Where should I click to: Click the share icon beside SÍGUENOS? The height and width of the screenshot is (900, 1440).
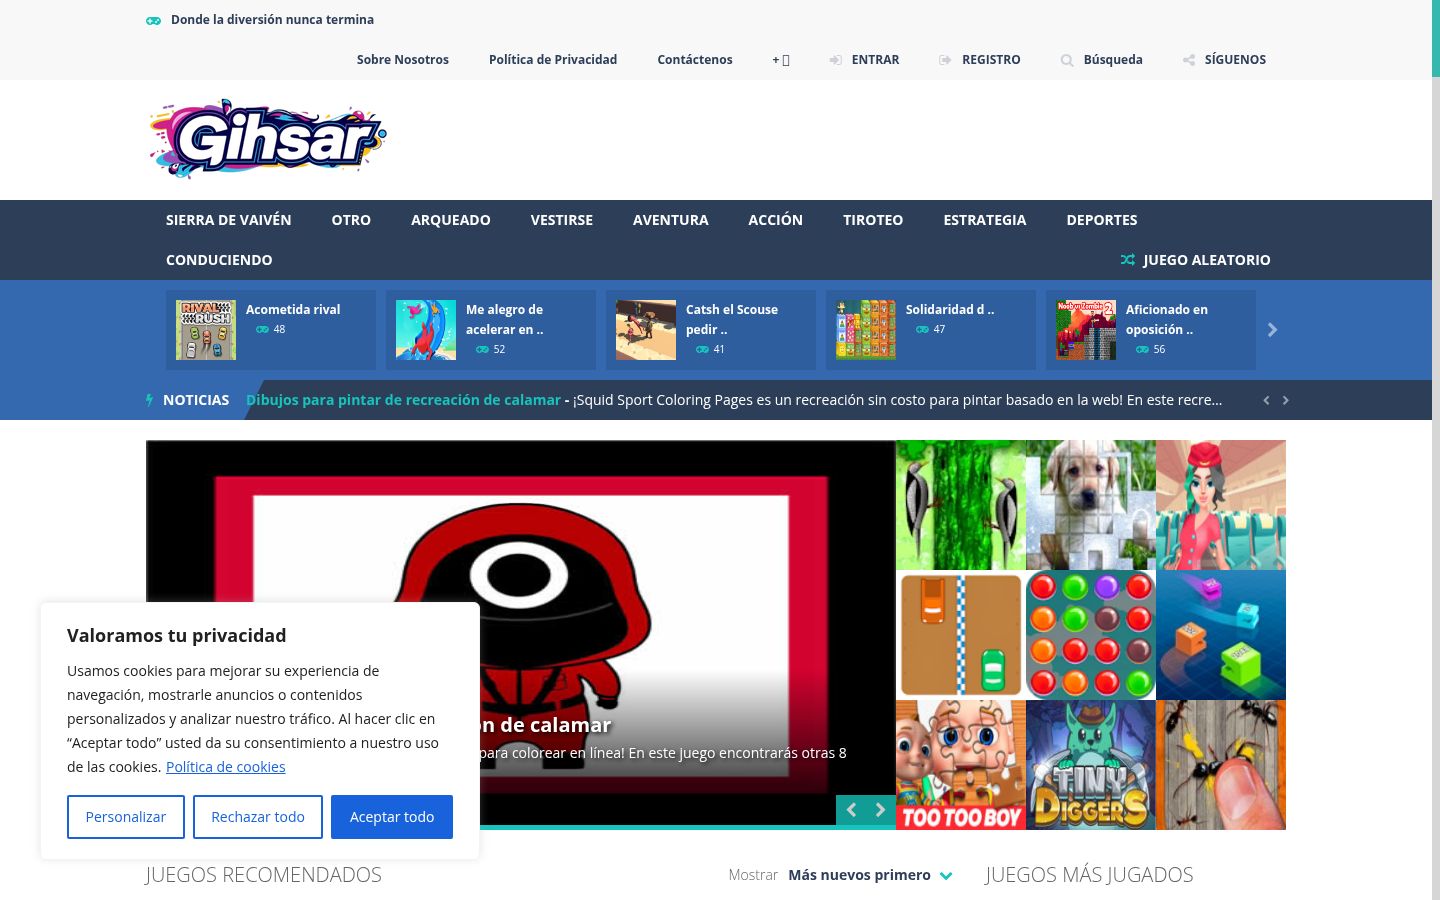coord(1189,60)
